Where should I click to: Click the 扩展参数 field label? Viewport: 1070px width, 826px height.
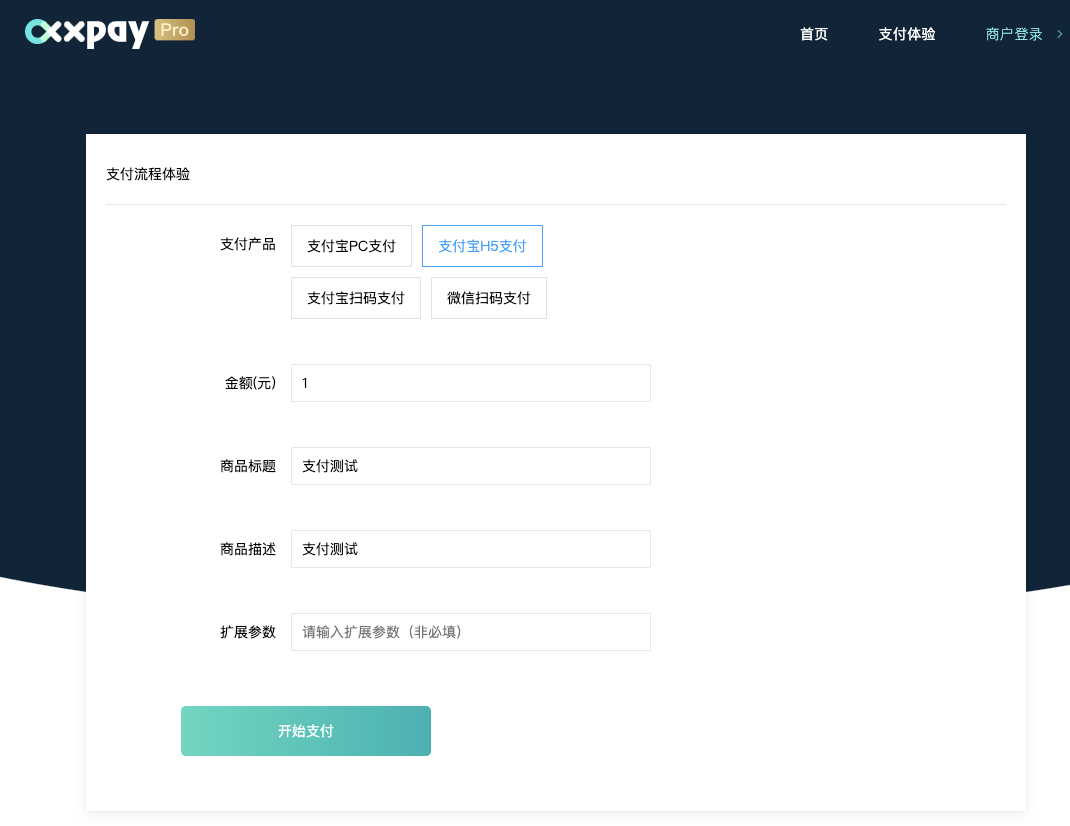click(x=247, y=632)
